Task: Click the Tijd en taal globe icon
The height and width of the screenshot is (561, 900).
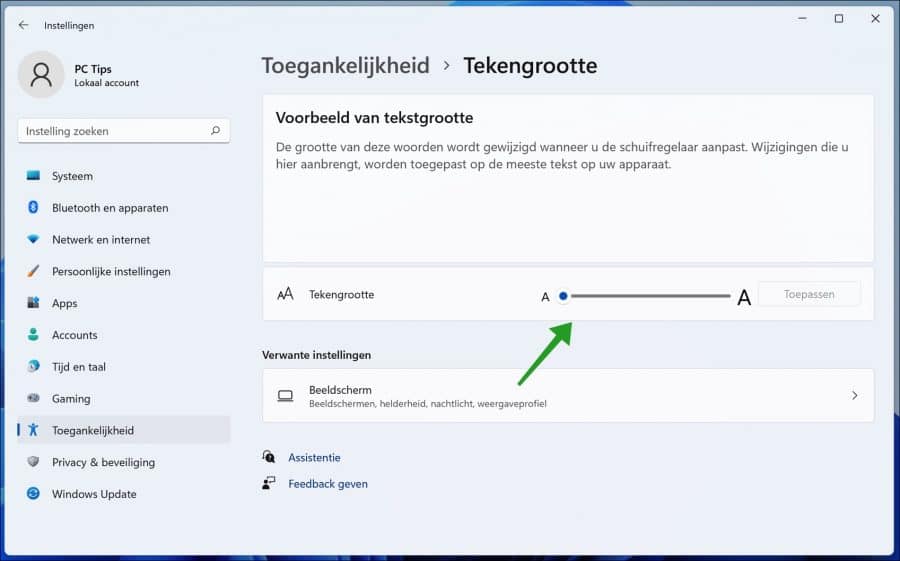Action: [33, 366]
